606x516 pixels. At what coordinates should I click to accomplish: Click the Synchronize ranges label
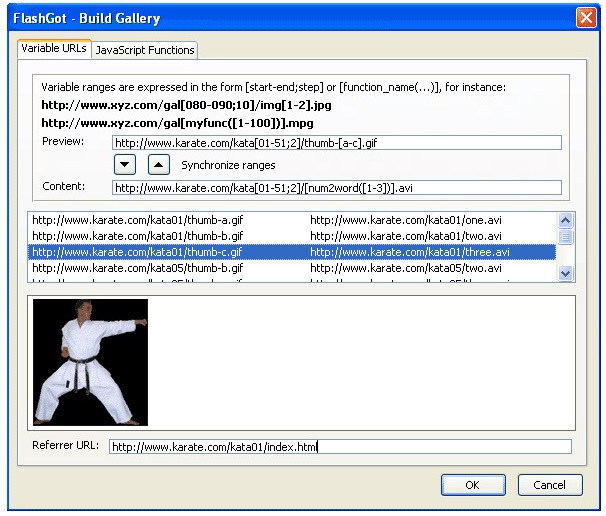tap(228, 165)
